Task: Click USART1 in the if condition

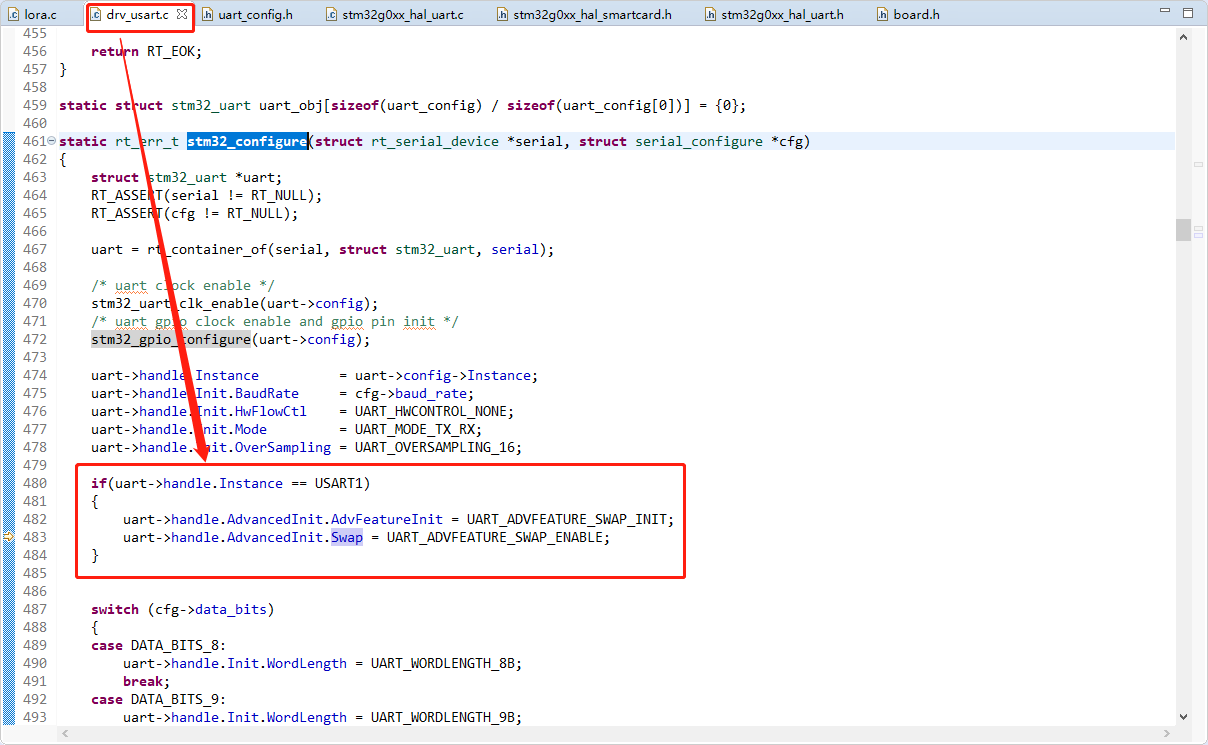Action: pyautogui.click(x=338, y=483)
